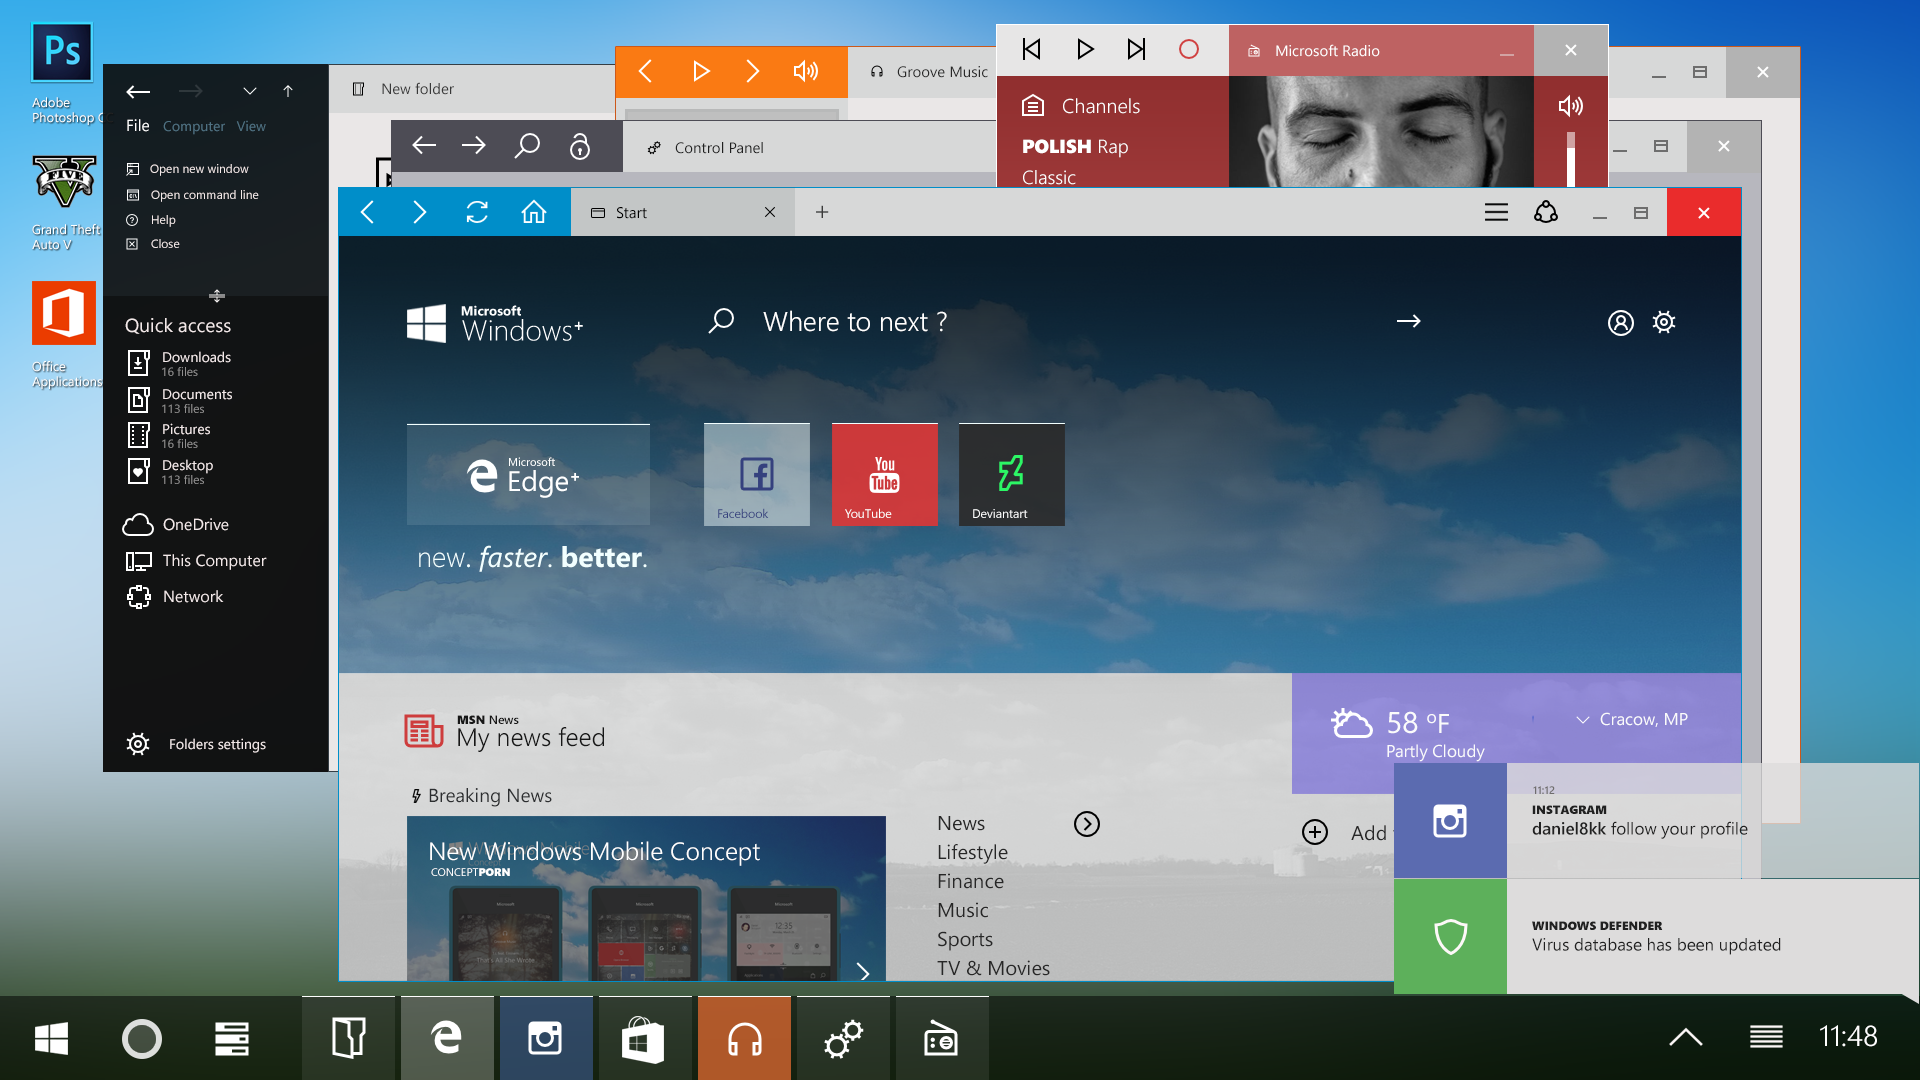The height and width of the screenshot is (1080, 1920).
Task: Expand the News category arrow
Action: (x=1087, y=823)
